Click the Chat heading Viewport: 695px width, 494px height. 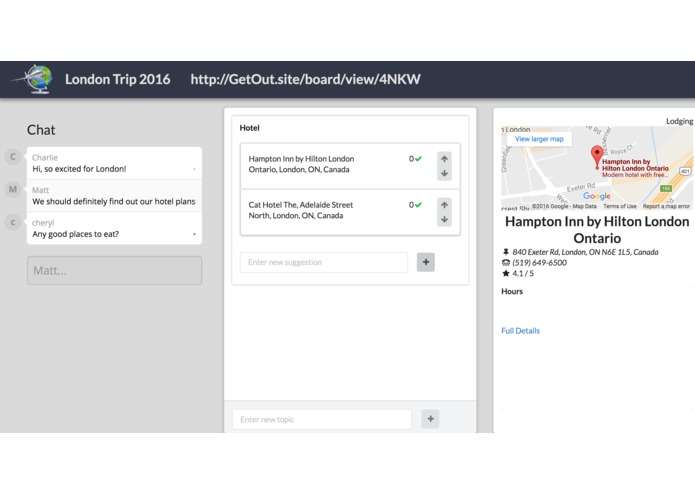pos(41,130)
